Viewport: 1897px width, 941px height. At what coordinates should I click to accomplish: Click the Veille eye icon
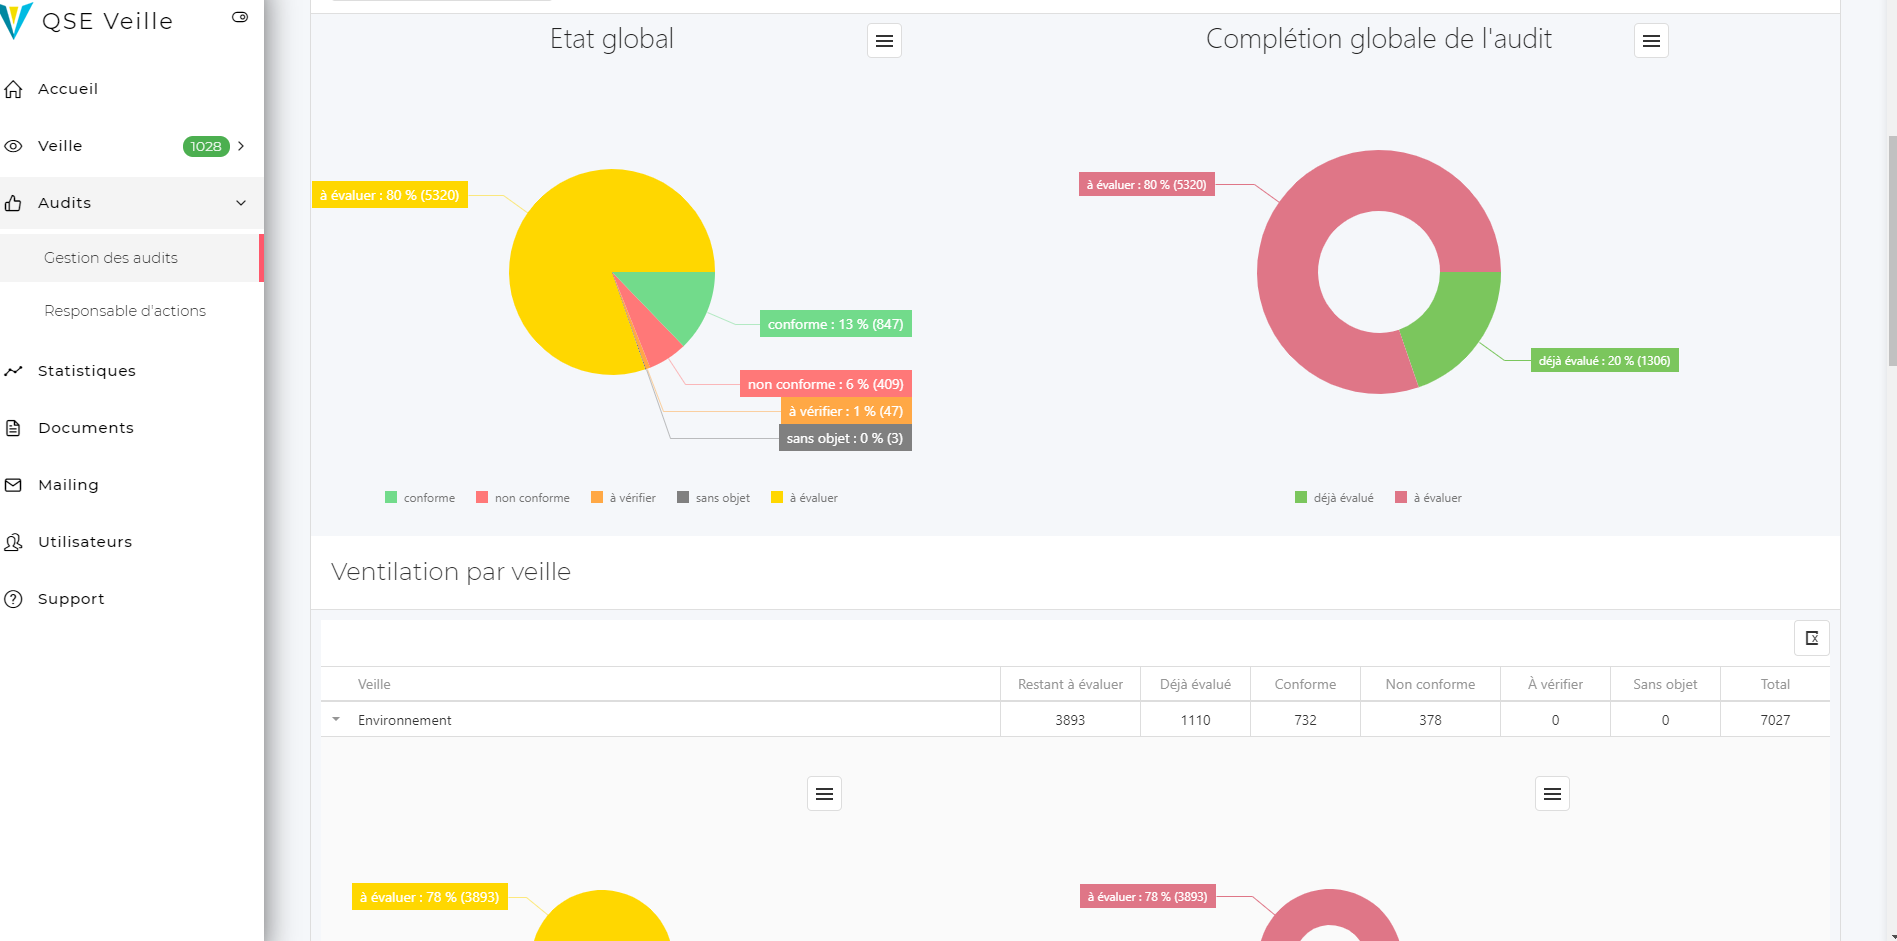click(13, 146)
